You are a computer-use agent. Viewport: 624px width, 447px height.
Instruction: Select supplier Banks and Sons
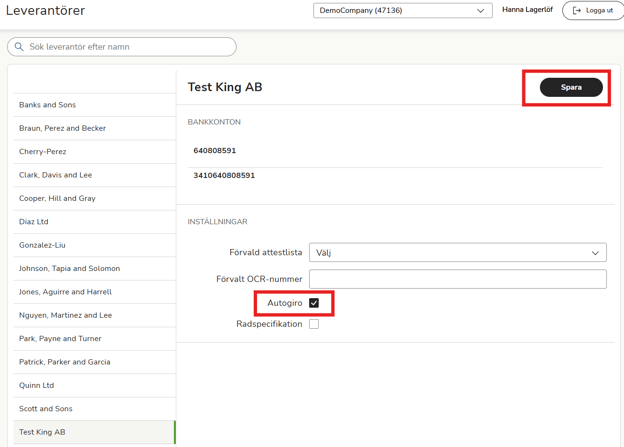48,105
